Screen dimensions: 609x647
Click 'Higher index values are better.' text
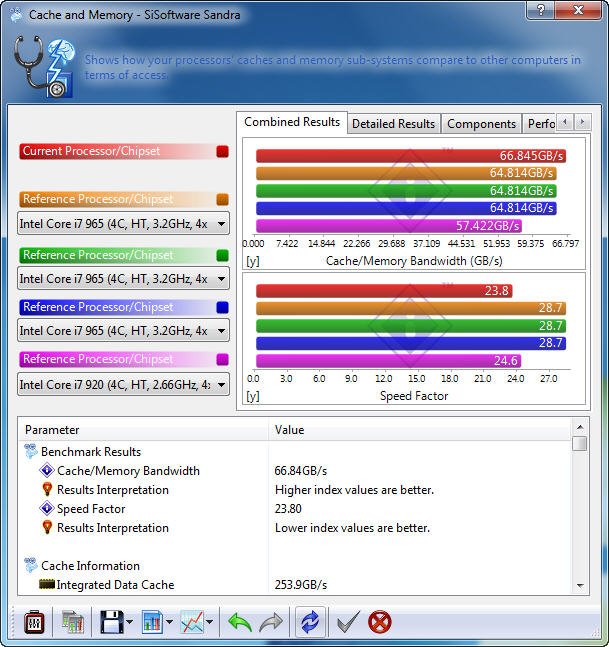pos(354,490)
